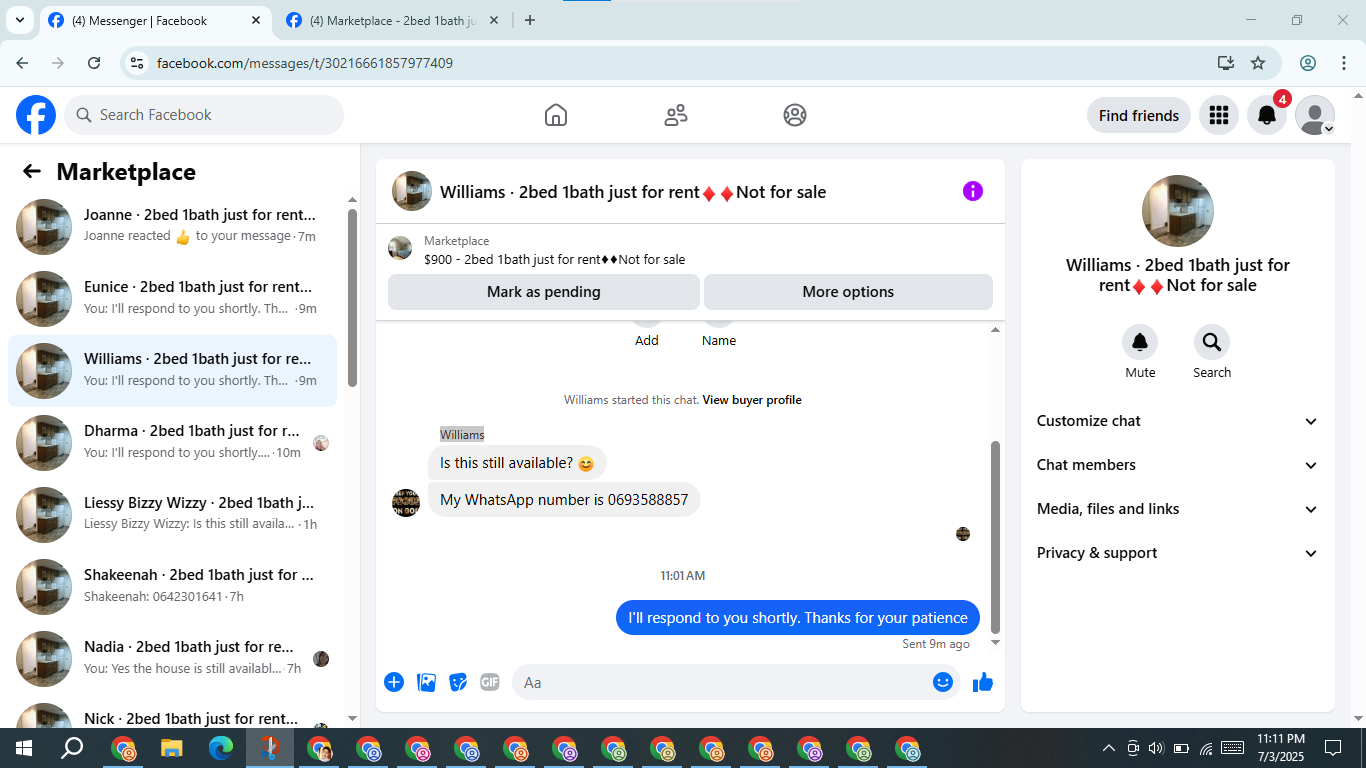
Task: Open the notifications bell with badge 4
Action: (x=1267, y=115)
